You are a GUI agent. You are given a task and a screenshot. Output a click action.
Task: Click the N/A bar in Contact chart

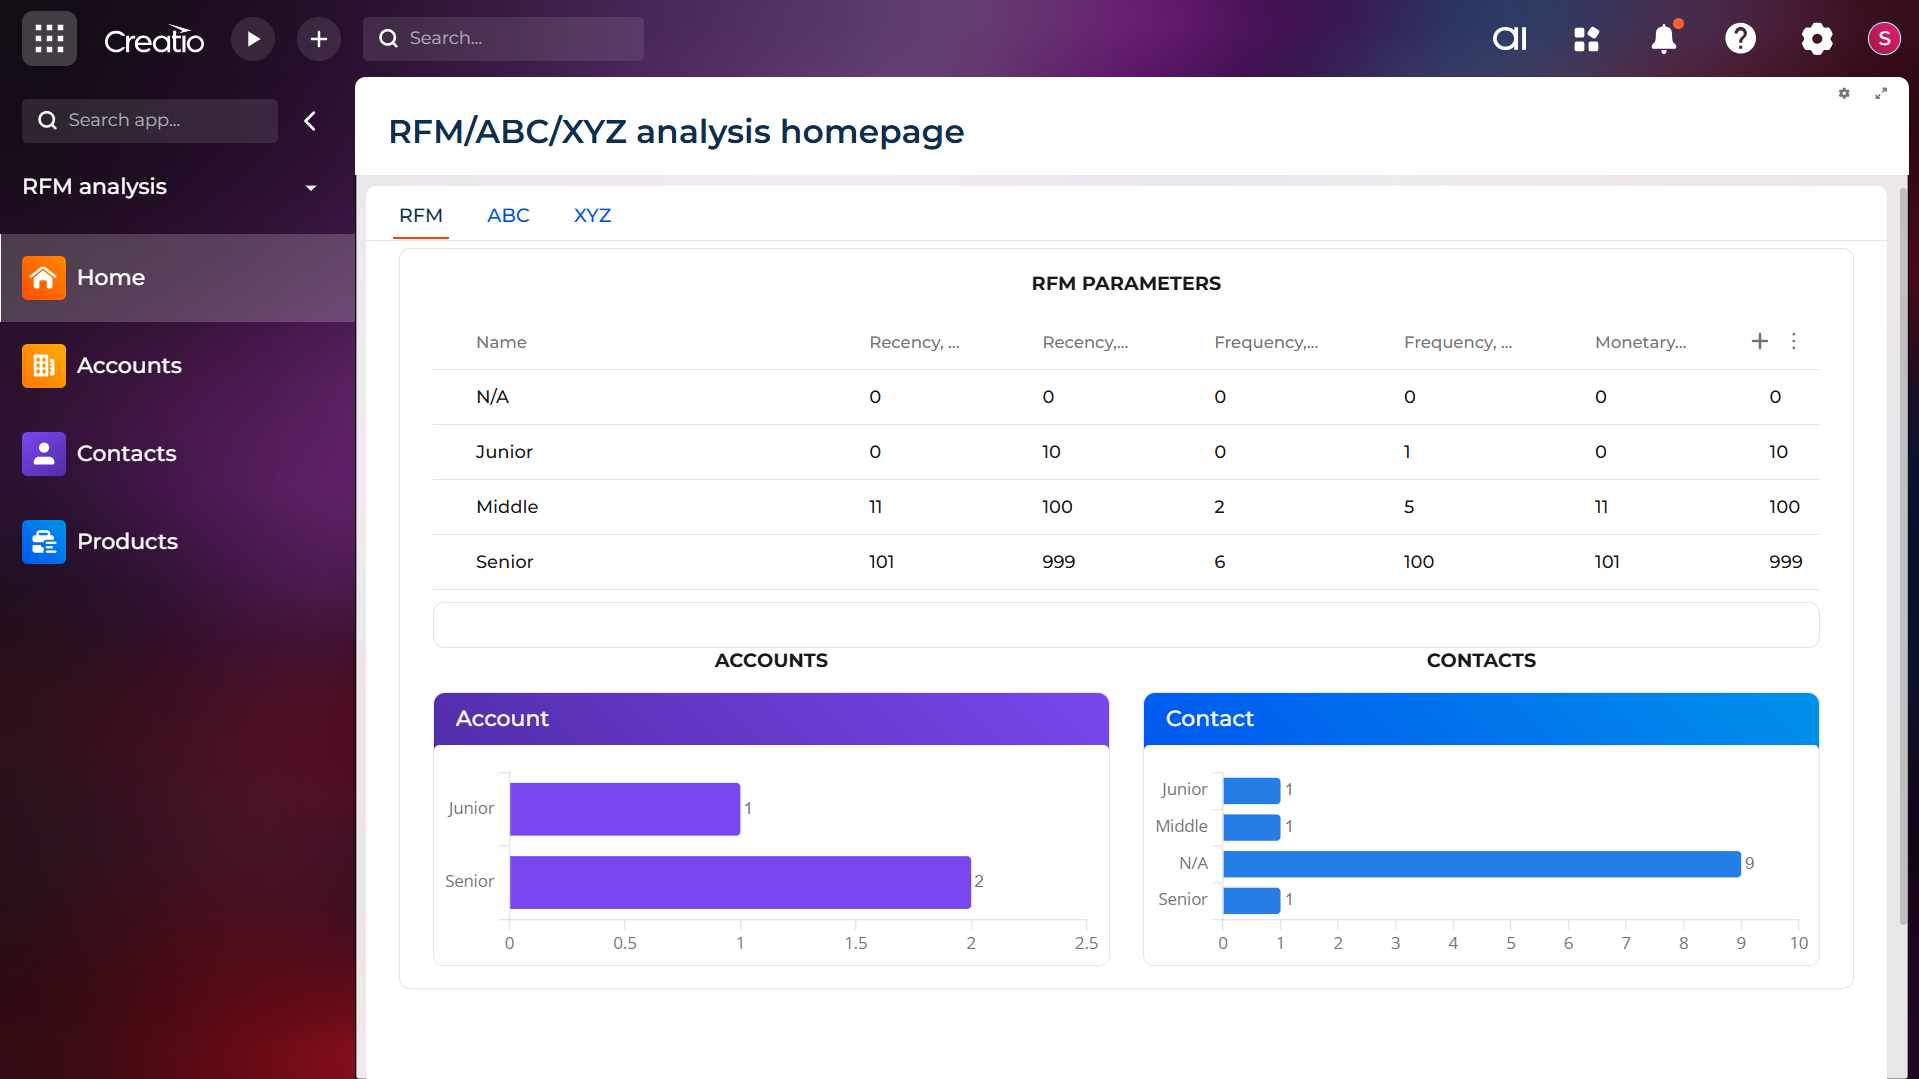point(1481,864)
